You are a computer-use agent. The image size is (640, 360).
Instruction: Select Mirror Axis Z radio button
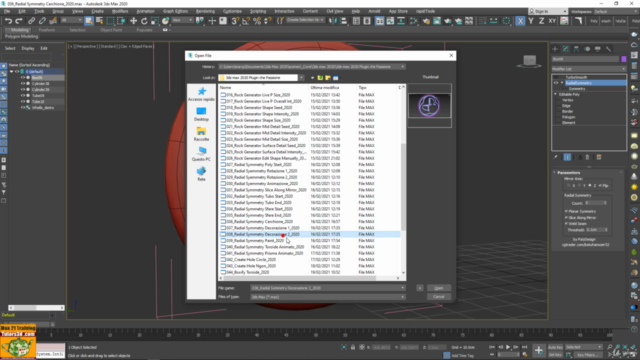(590, 185)
